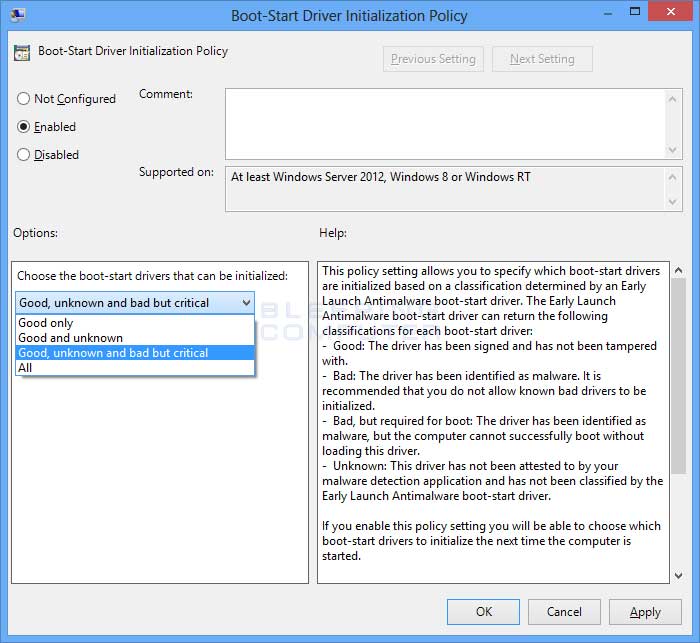
Task: Click inside the Comment text box
Action: [445, 124]
